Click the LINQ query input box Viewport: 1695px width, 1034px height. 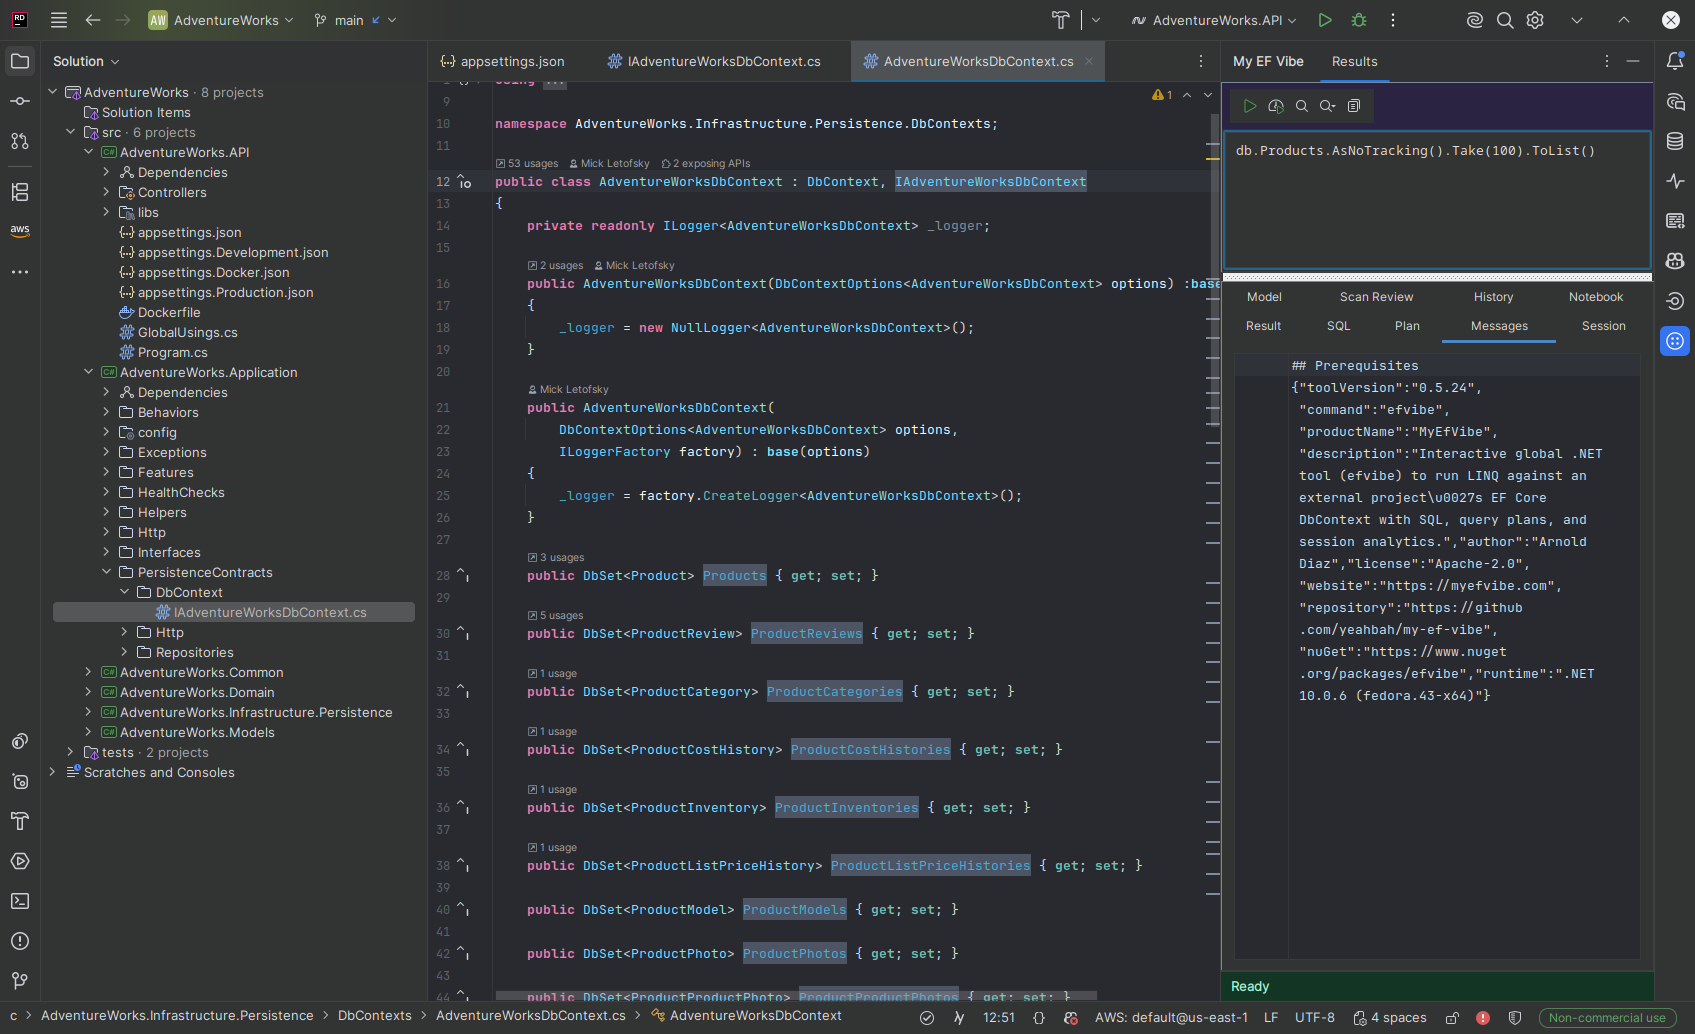(x=1437, y=200)
